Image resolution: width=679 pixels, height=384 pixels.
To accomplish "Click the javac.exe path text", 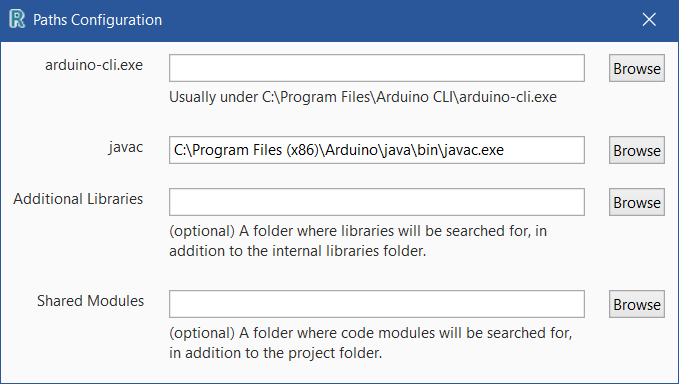I will point(339,150).
